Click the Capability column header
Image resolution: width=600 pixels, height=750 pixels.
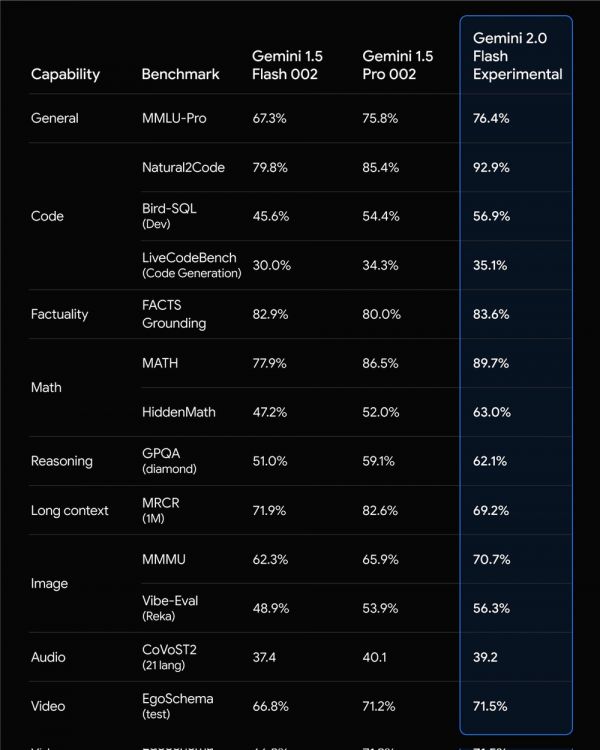(x=65, y=74)
